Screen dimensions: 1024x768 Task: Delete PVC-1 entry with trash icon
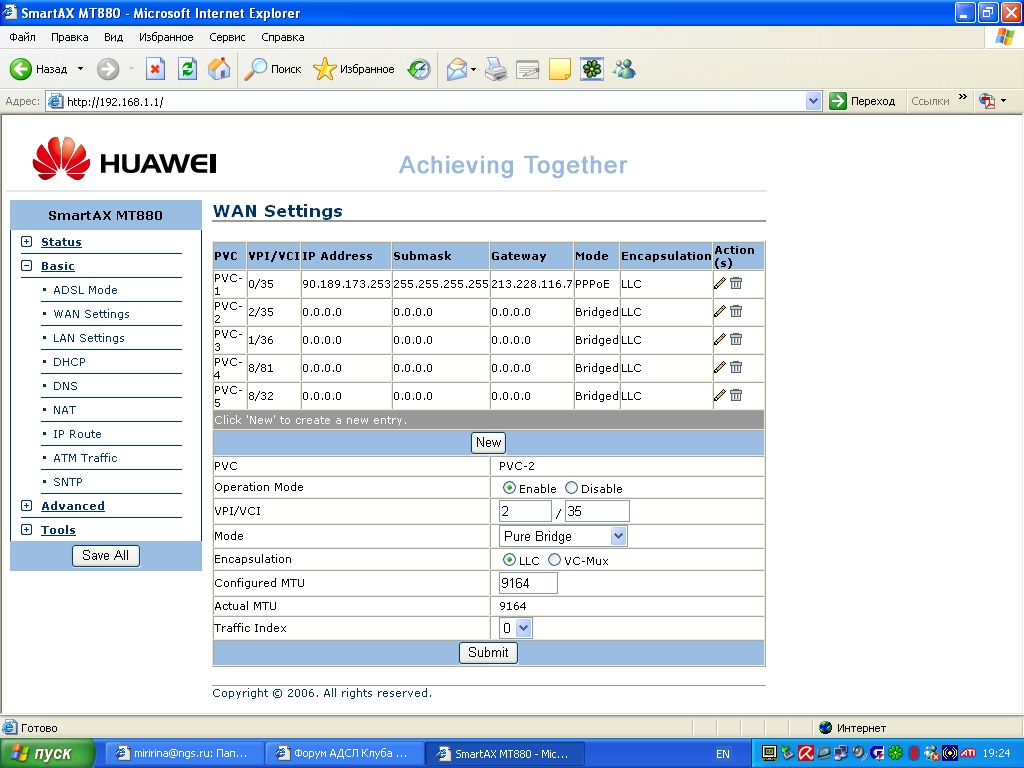click(736, 283)
